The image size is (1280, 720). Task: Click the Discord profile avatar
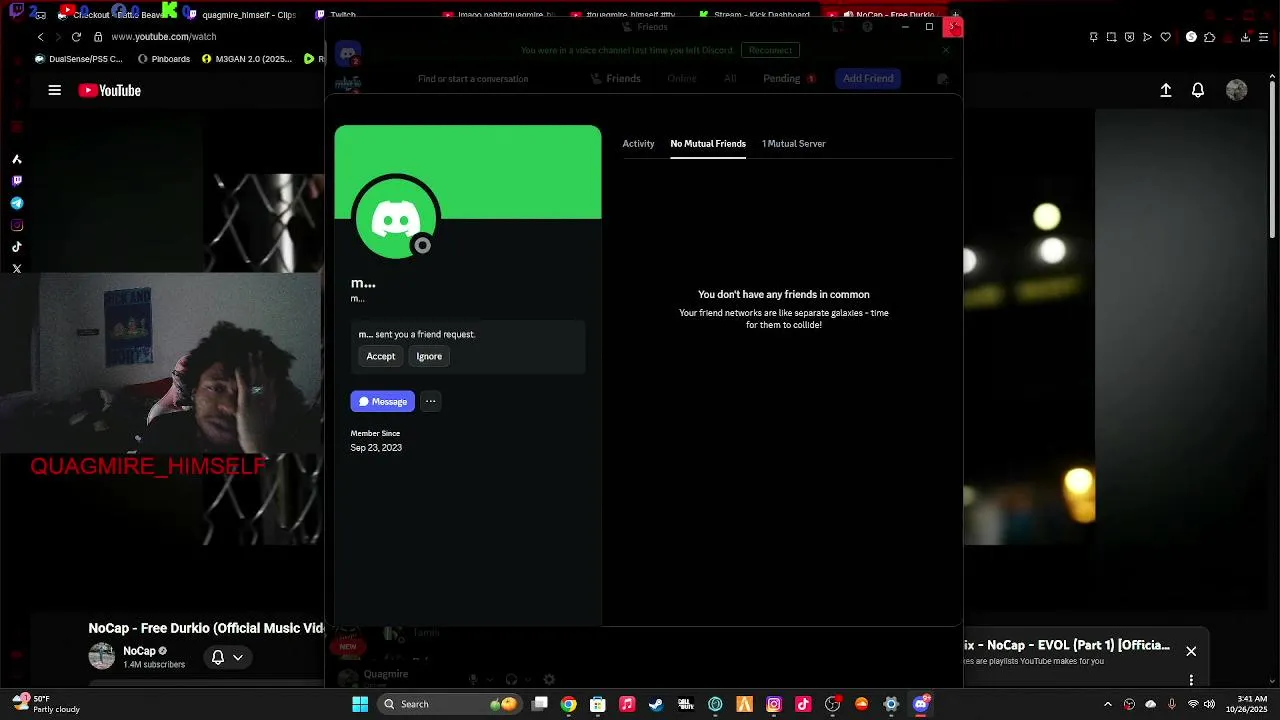(x=396, y=218)
